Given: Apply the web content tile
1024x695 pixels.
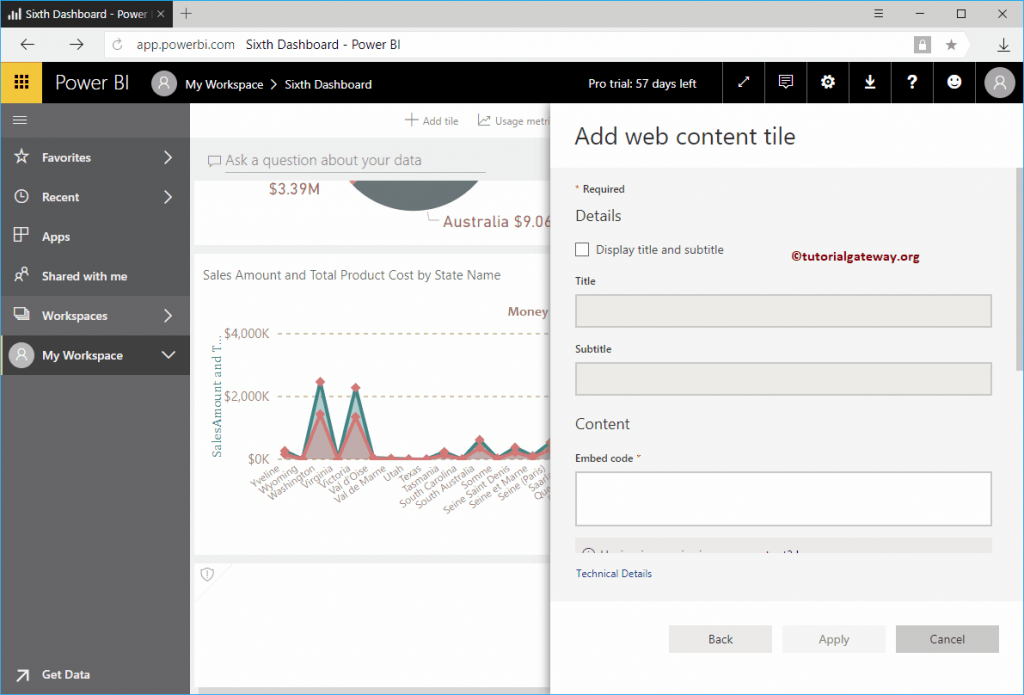Looking at the screenshot, I should (833, 639).
